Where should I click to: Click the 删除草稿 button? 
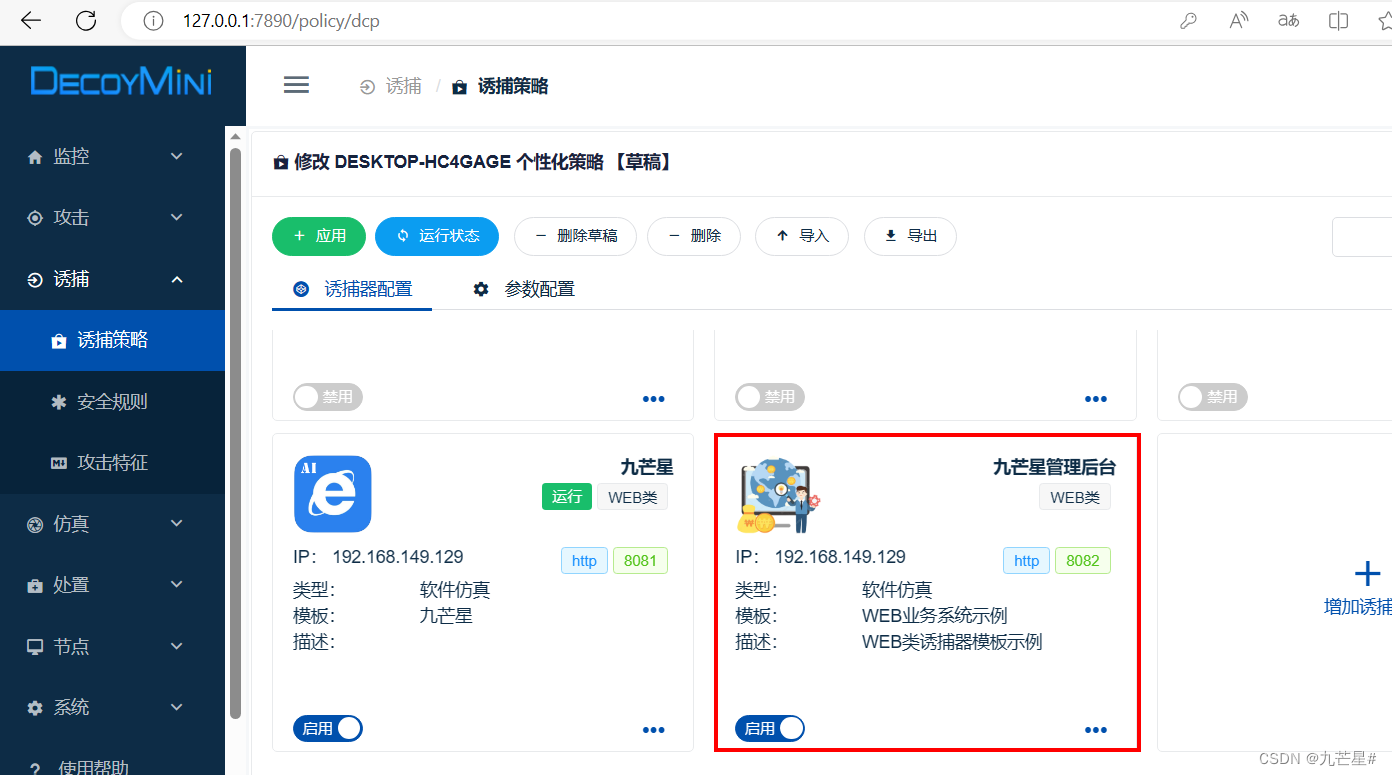point(575,236)
